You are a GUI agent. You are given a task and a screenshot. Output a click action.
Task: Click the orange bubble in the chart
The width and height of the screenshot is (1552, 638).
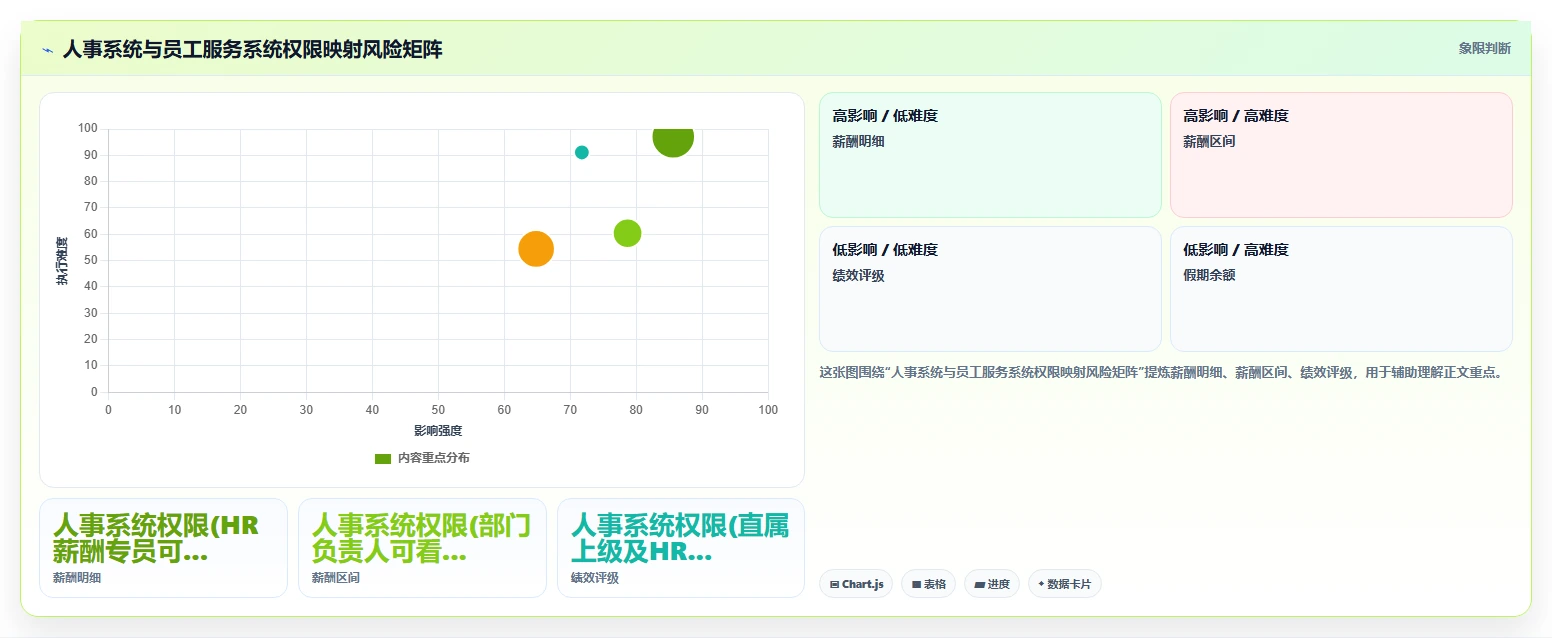click(536, 249)
